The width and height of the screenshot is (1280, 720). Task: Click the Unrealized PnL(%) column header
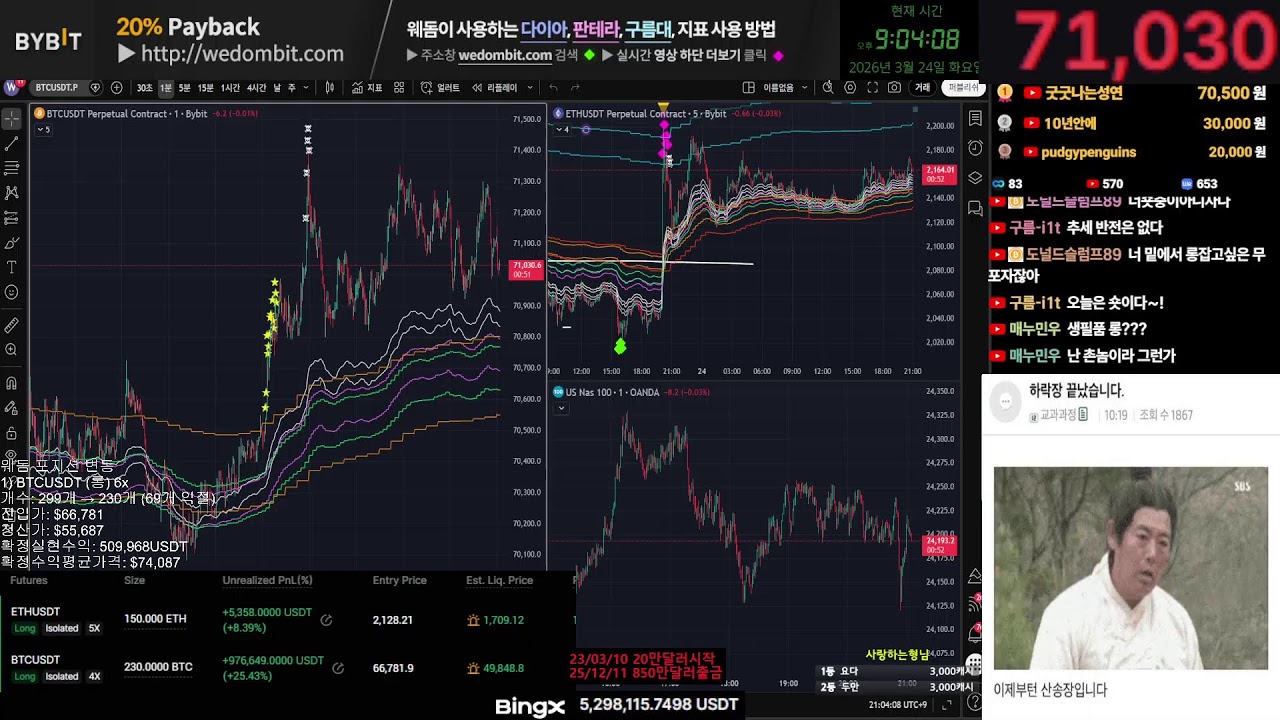(x=267, y=580)
